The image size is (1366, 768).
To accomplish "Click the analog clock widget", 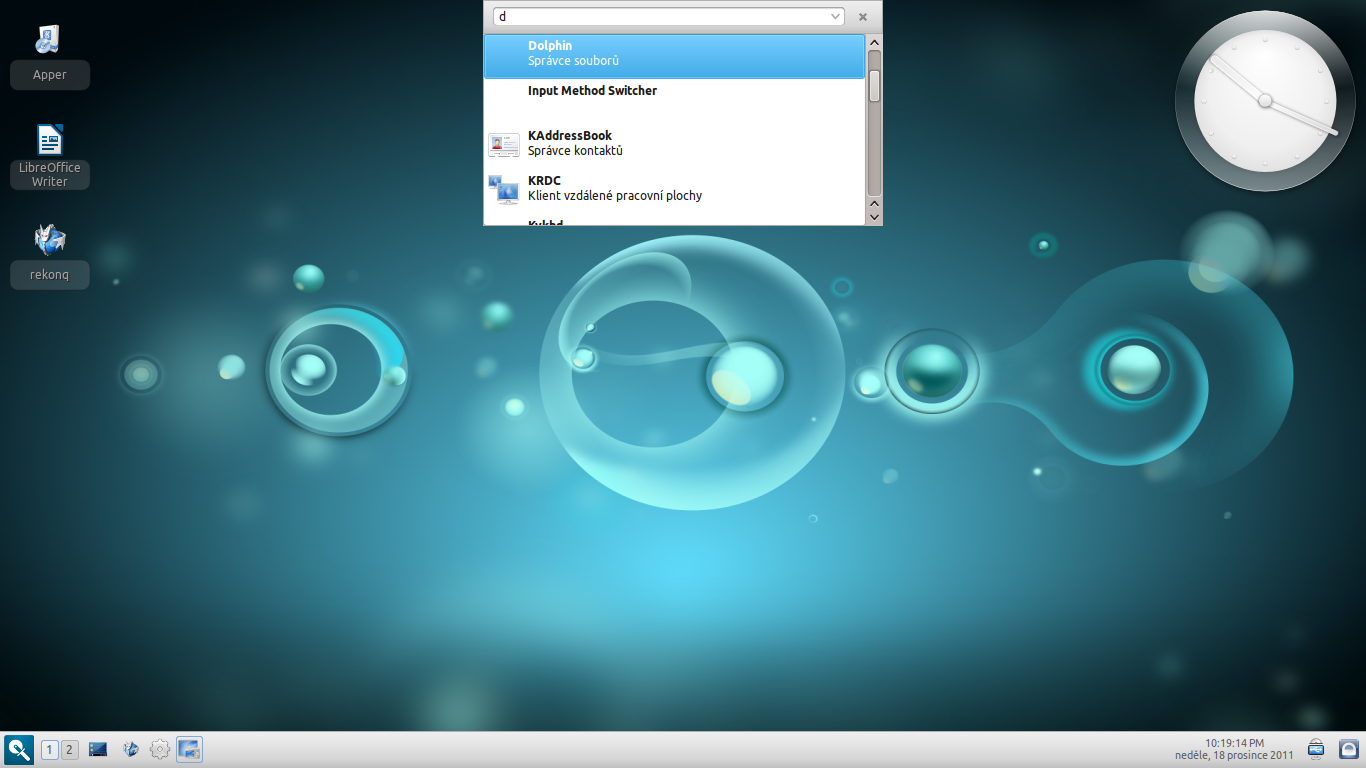I will click(x=1265, y=100).
